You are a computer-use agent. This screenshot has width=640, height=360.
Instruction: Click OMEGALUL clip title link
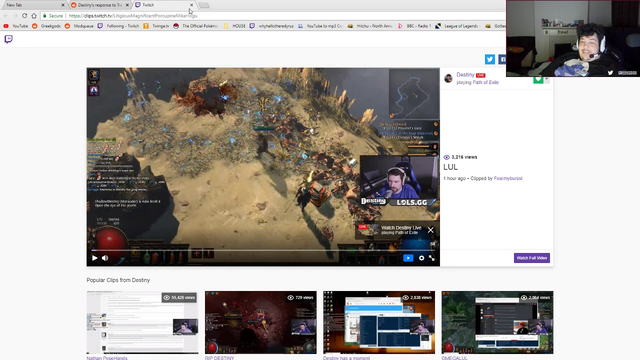[455, 358]
